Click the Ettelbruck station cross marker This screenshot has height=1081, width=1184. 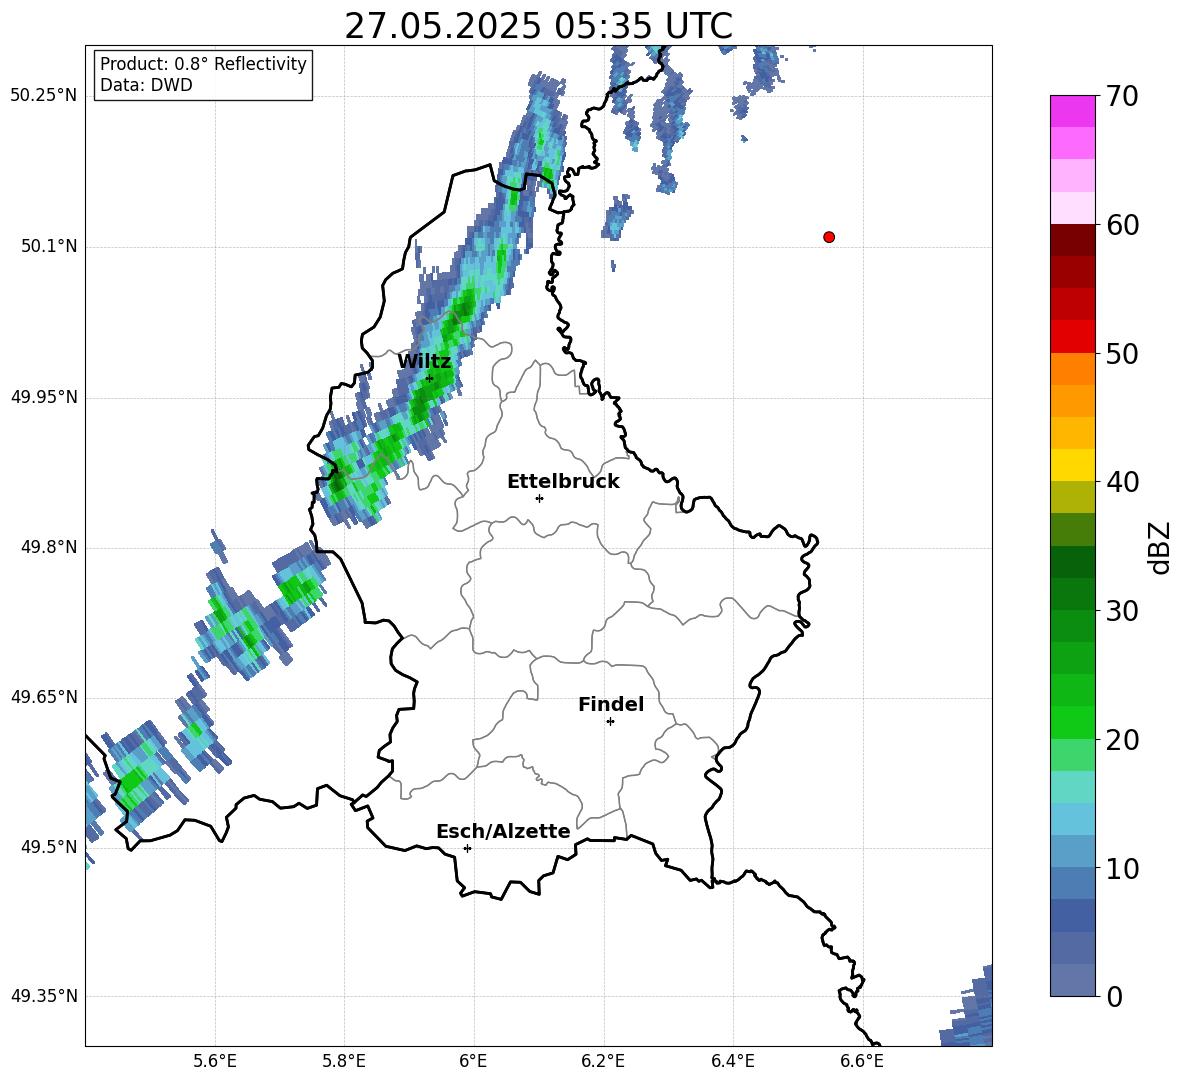click(x=539, y=498)
